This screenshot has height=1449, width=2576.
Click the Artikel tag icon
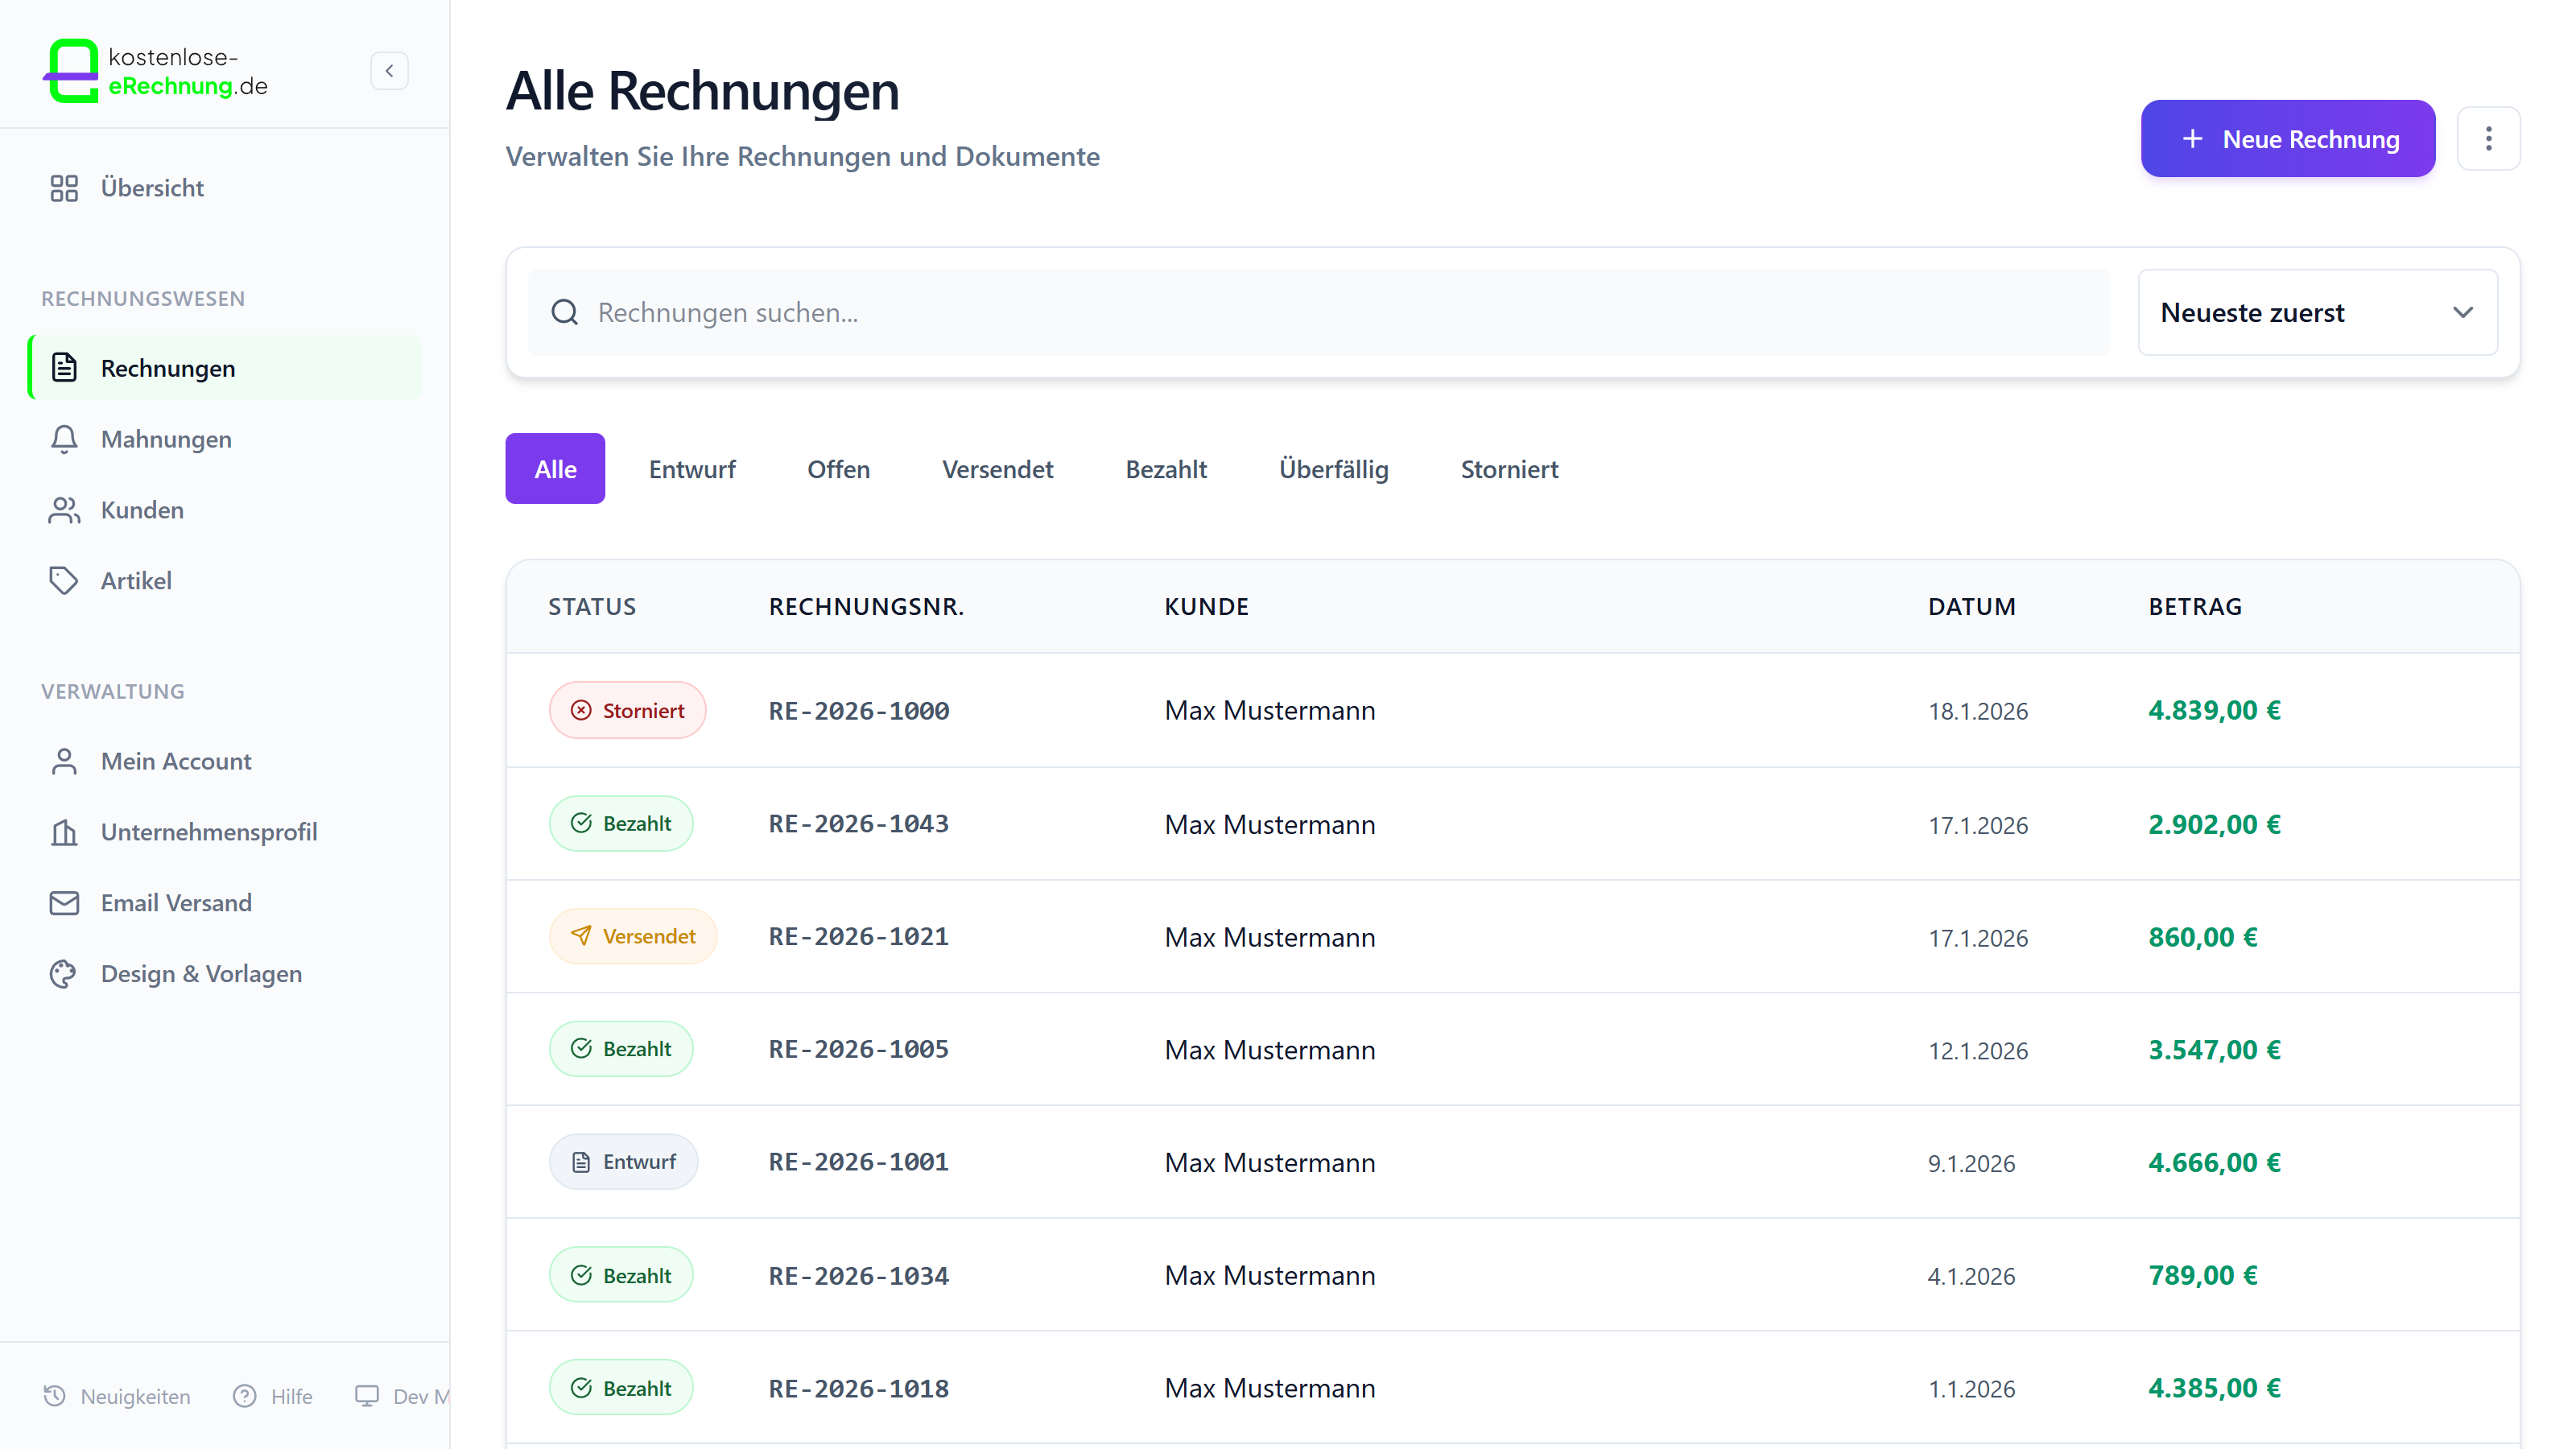64,580
